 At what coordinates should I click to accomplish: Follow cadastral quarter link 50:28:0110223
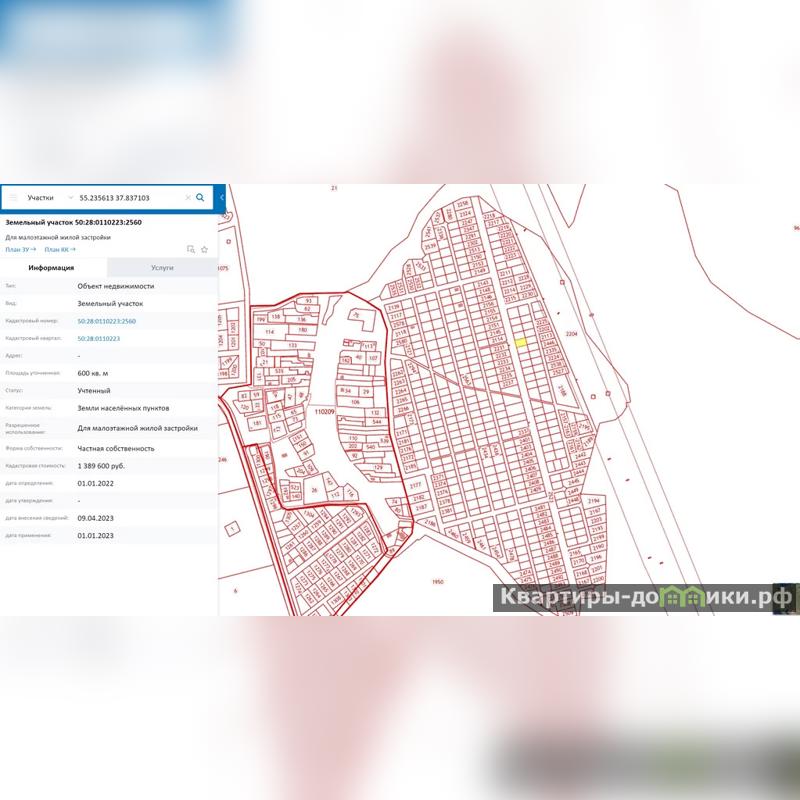[98, 339]
